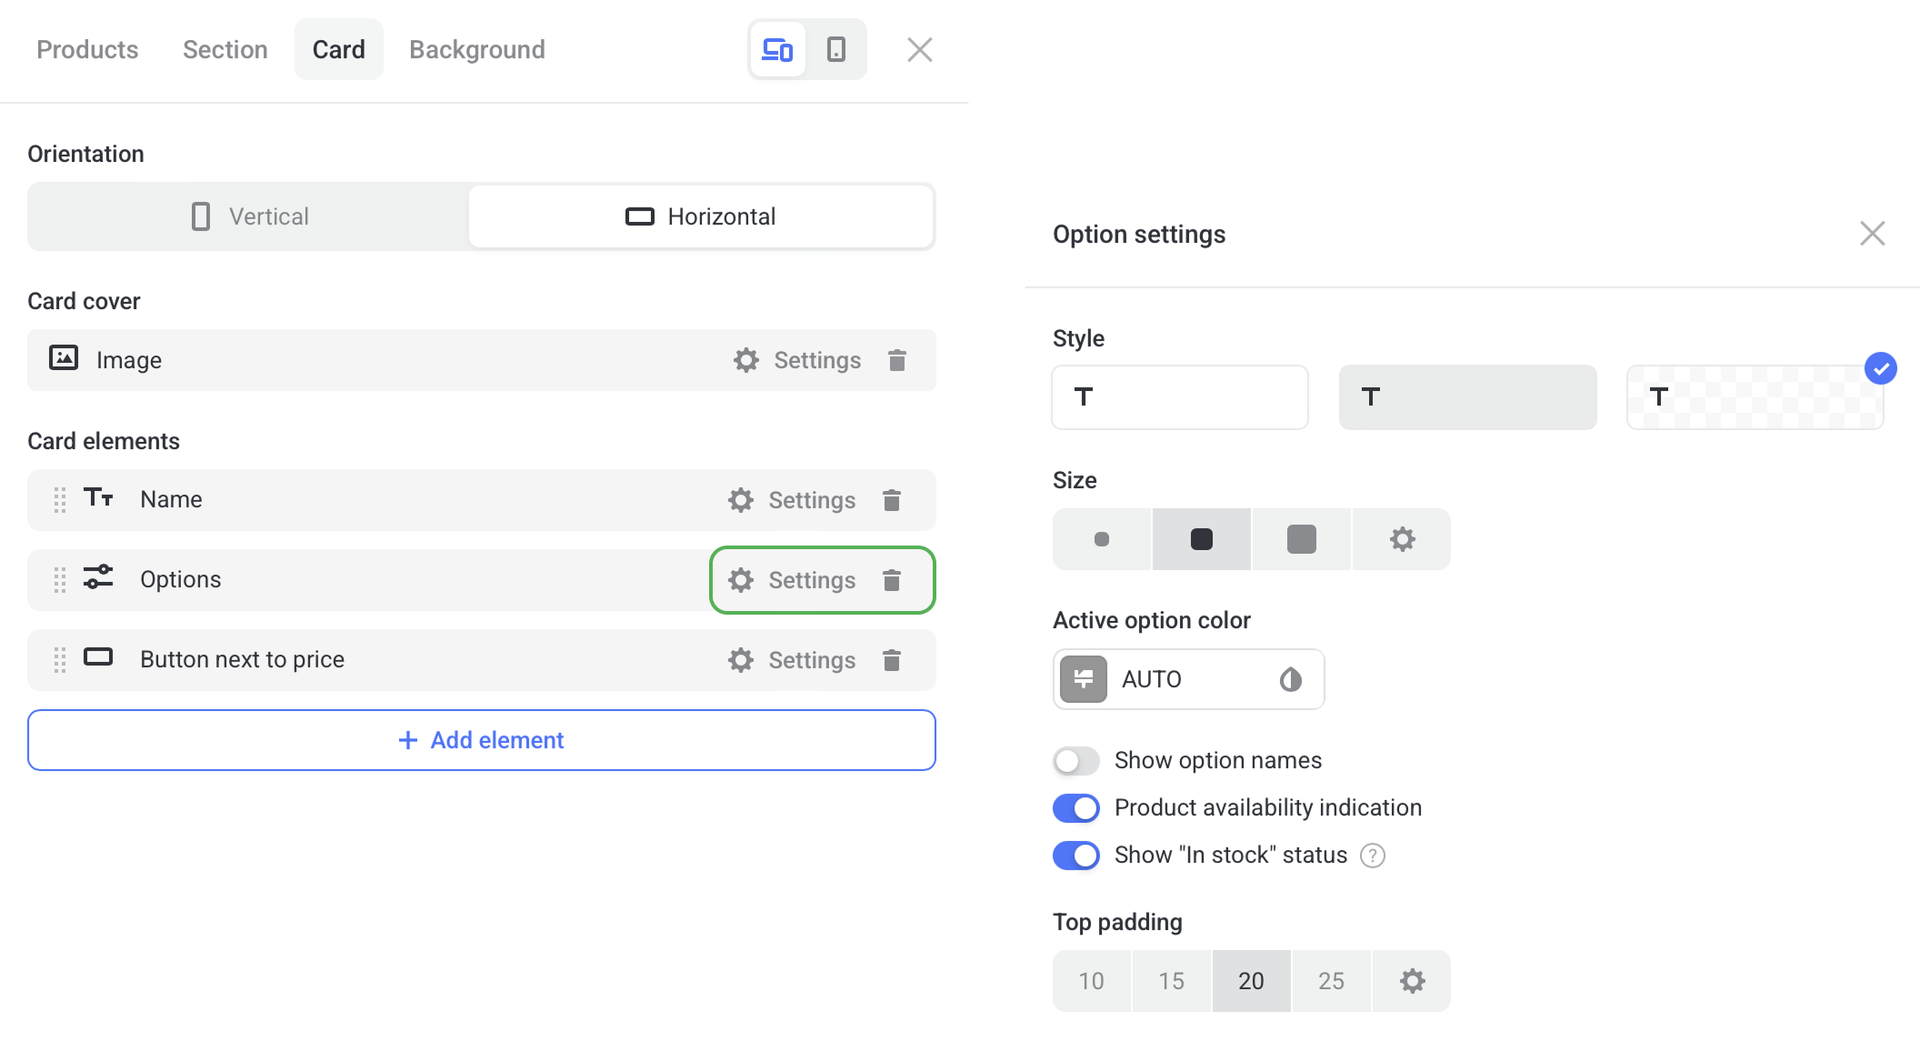Screen dimensions: 1920x1042
Task: Open Settings for the Options element
Action: [793, 580]
